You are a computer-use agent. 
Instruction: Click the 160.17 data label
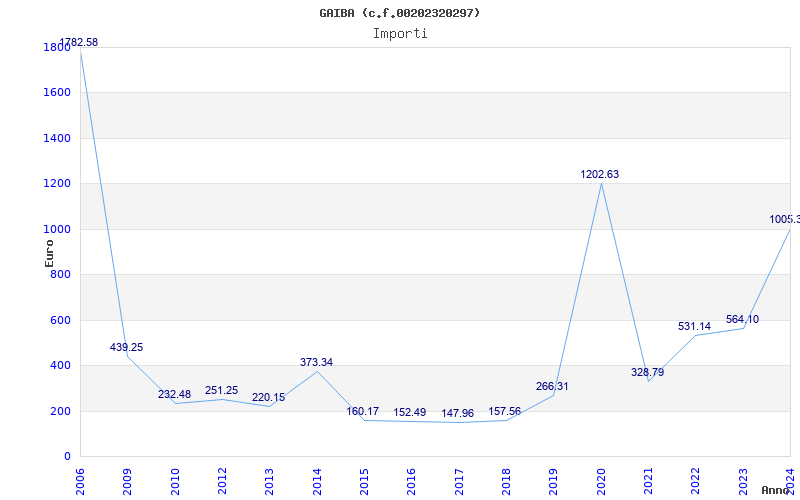pos(363,411)
